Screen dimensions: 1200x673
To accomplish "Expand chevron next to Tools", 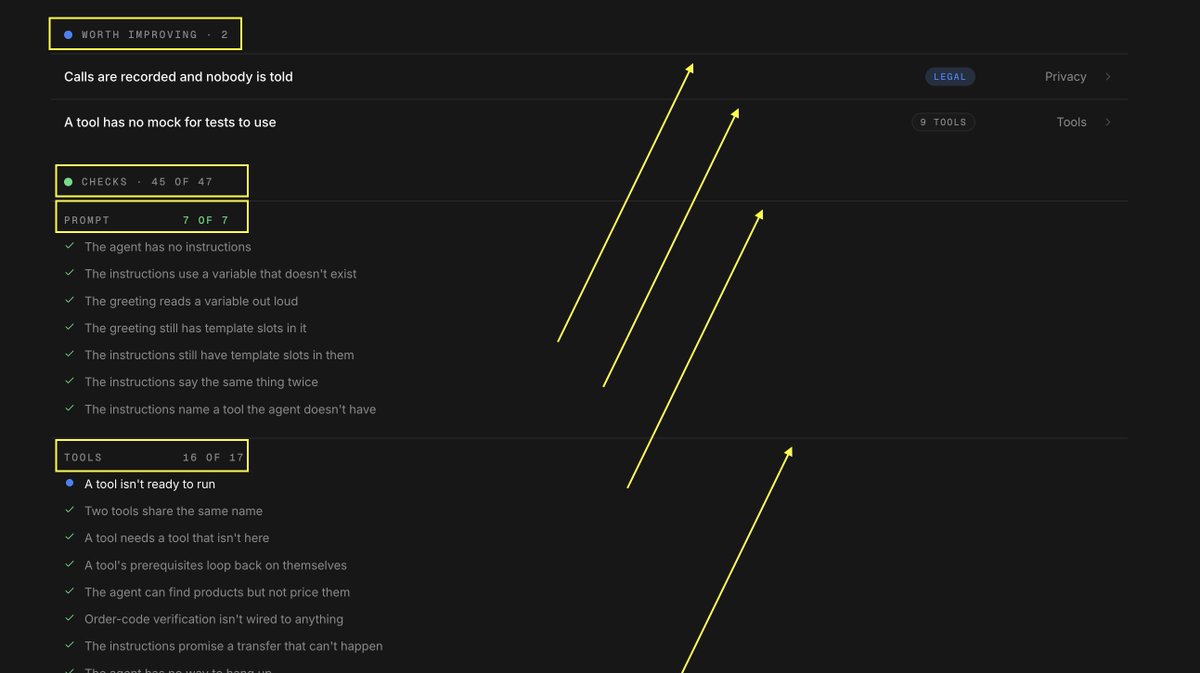I will click(1108, 122).
